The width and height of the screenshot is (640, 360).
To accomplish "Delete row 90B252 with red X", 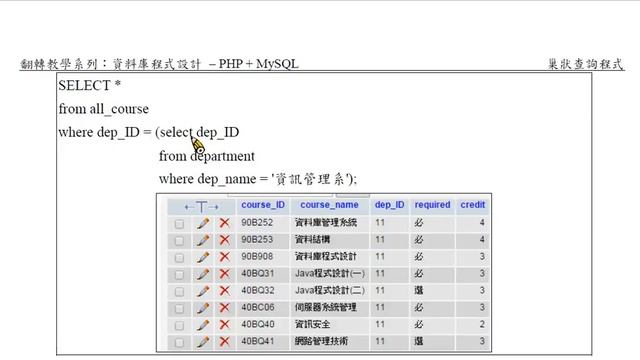I will (224, 223).
